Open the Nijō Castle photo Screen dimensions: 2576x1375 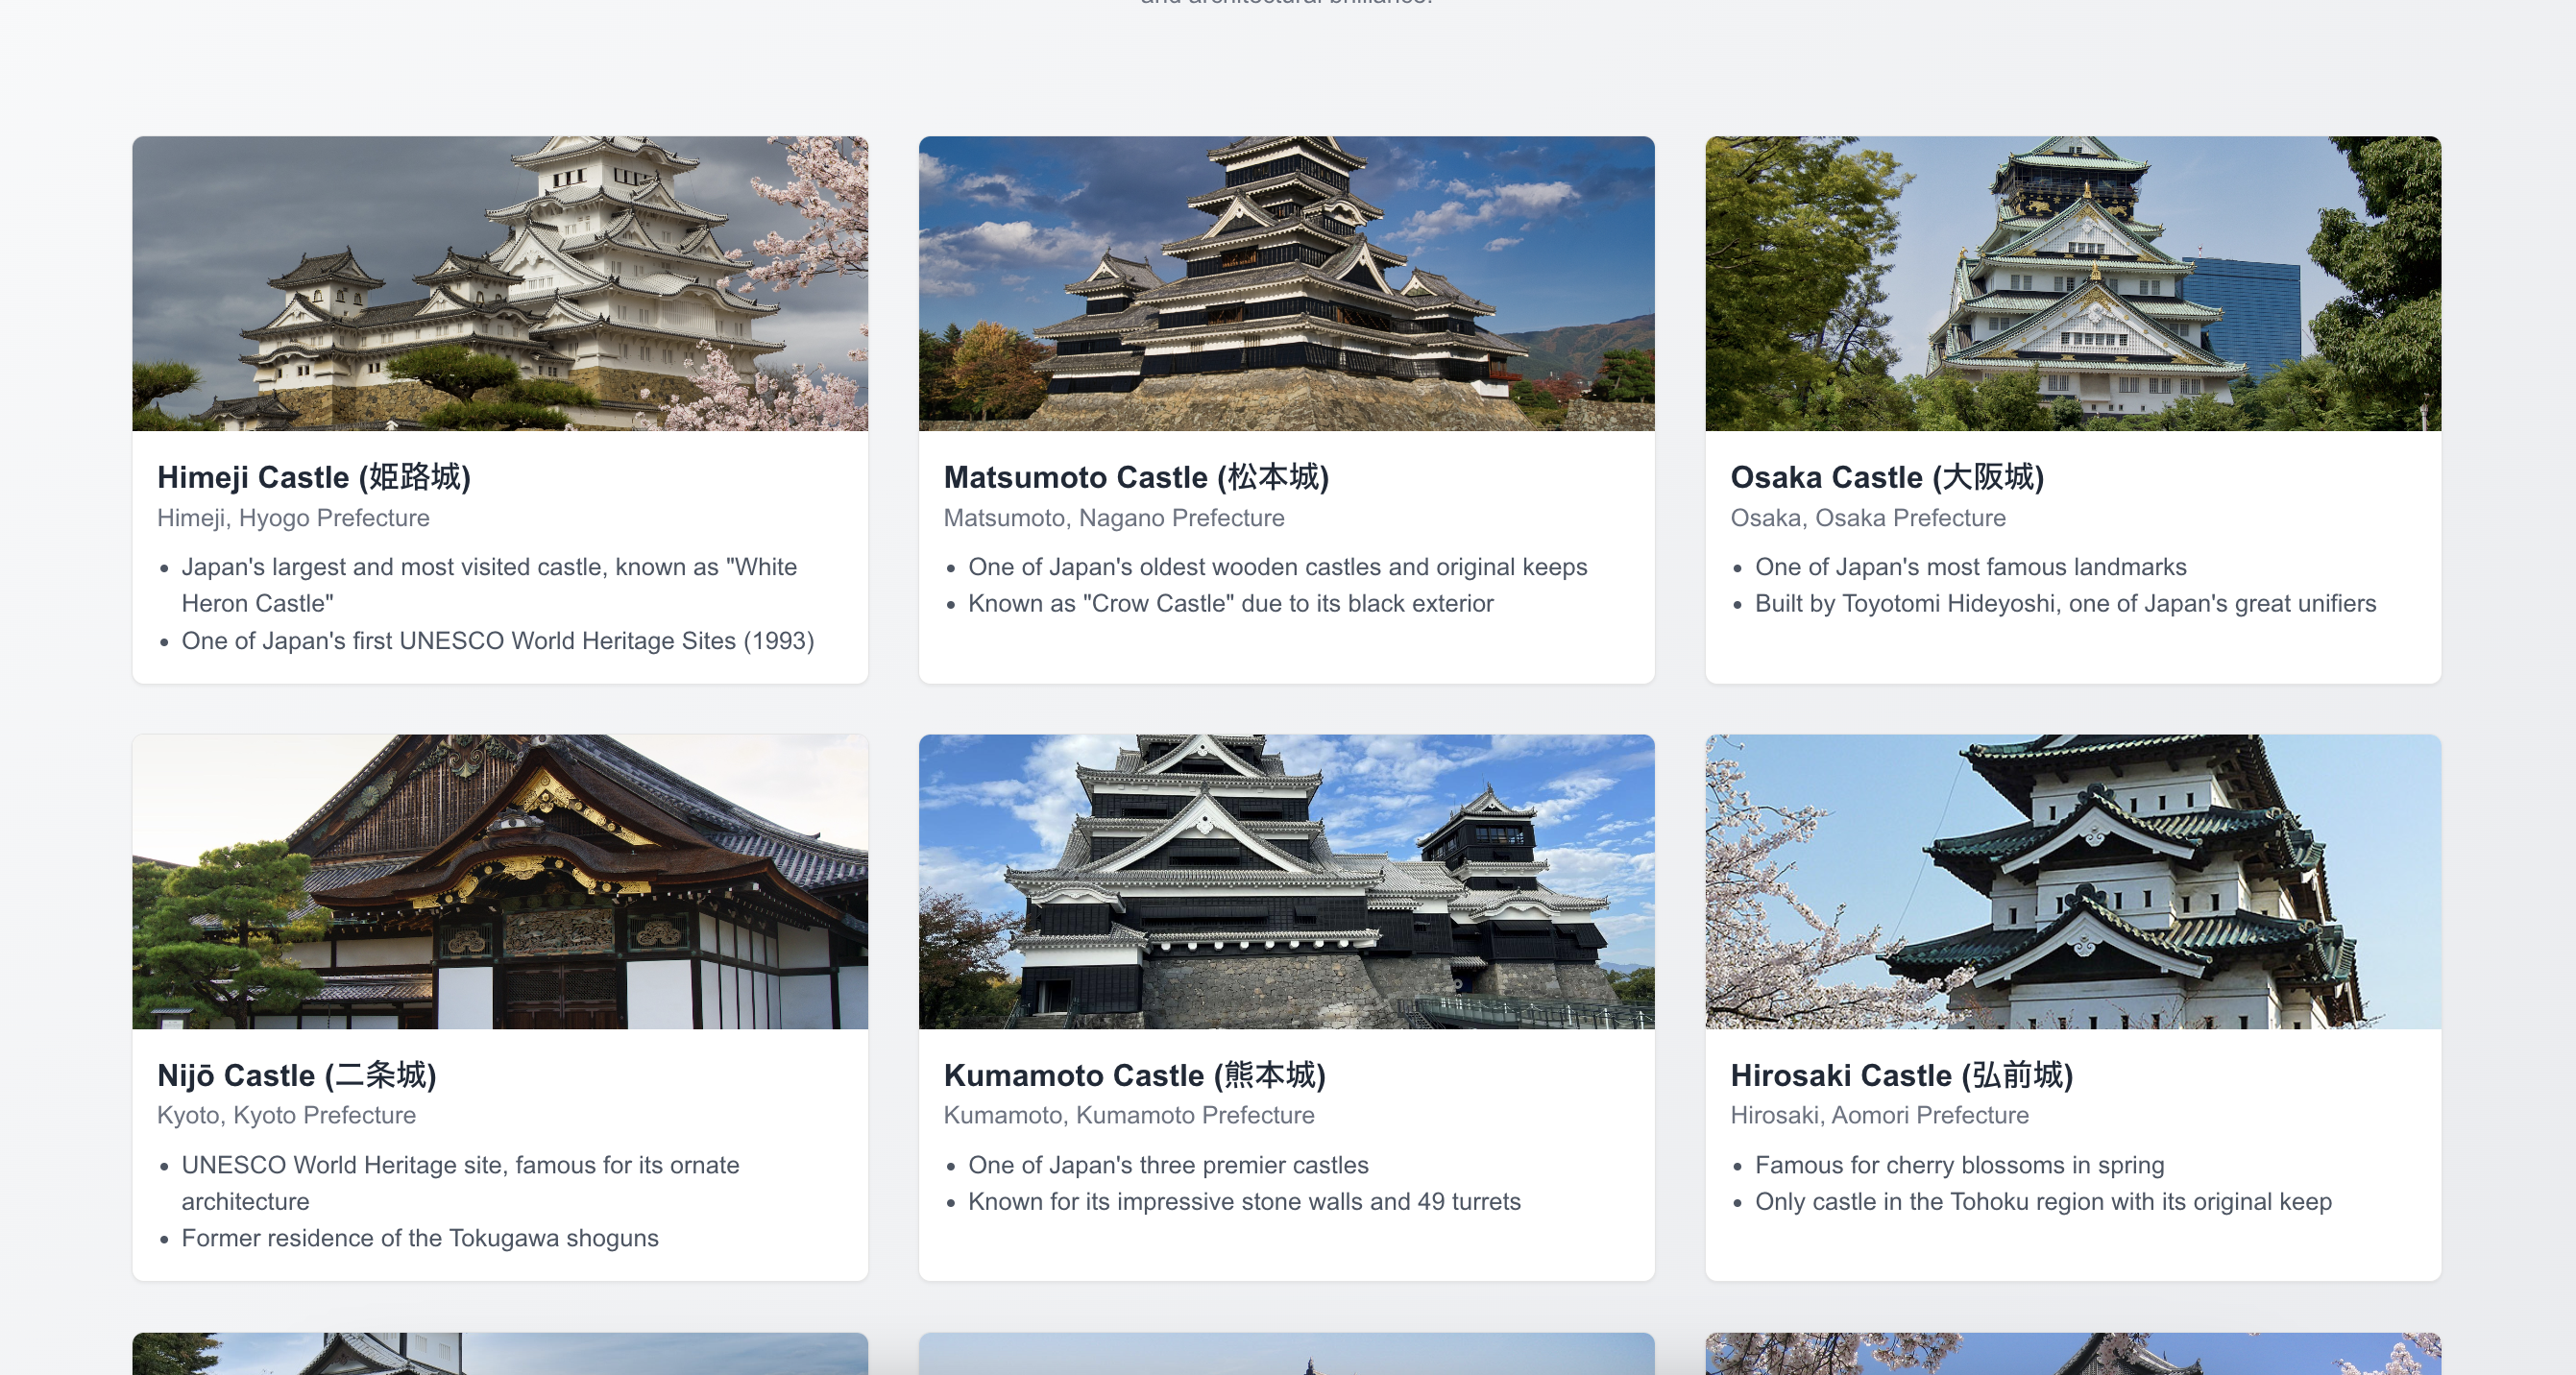click(500, 881)
